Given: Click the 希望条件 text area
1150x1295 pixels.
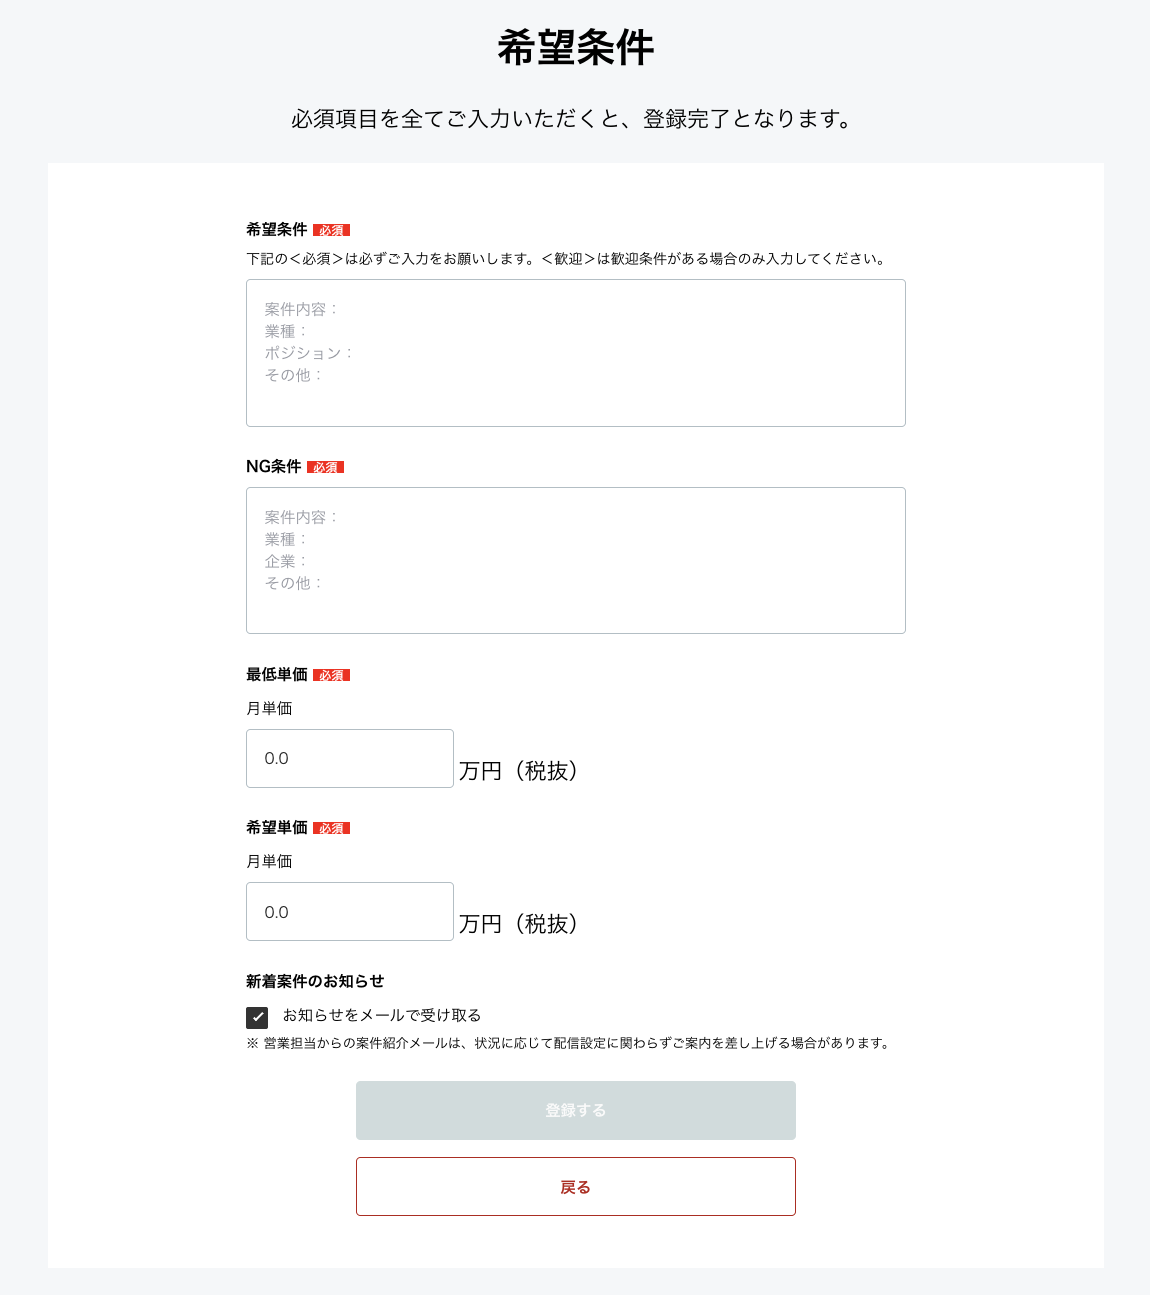Looking at the screenshot, I should tap(575, 353).
